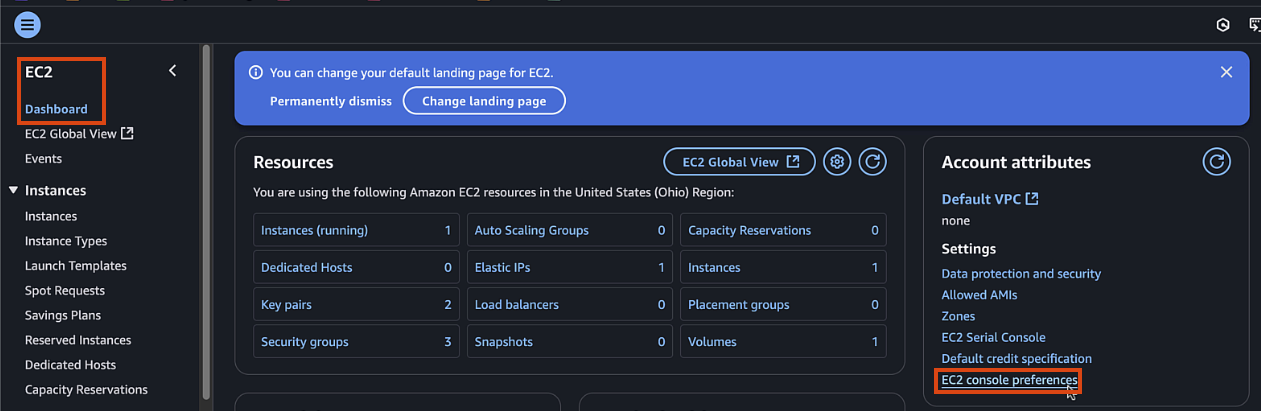
Task: Open the Instances (running) resource tile
Action: [356, 230]
